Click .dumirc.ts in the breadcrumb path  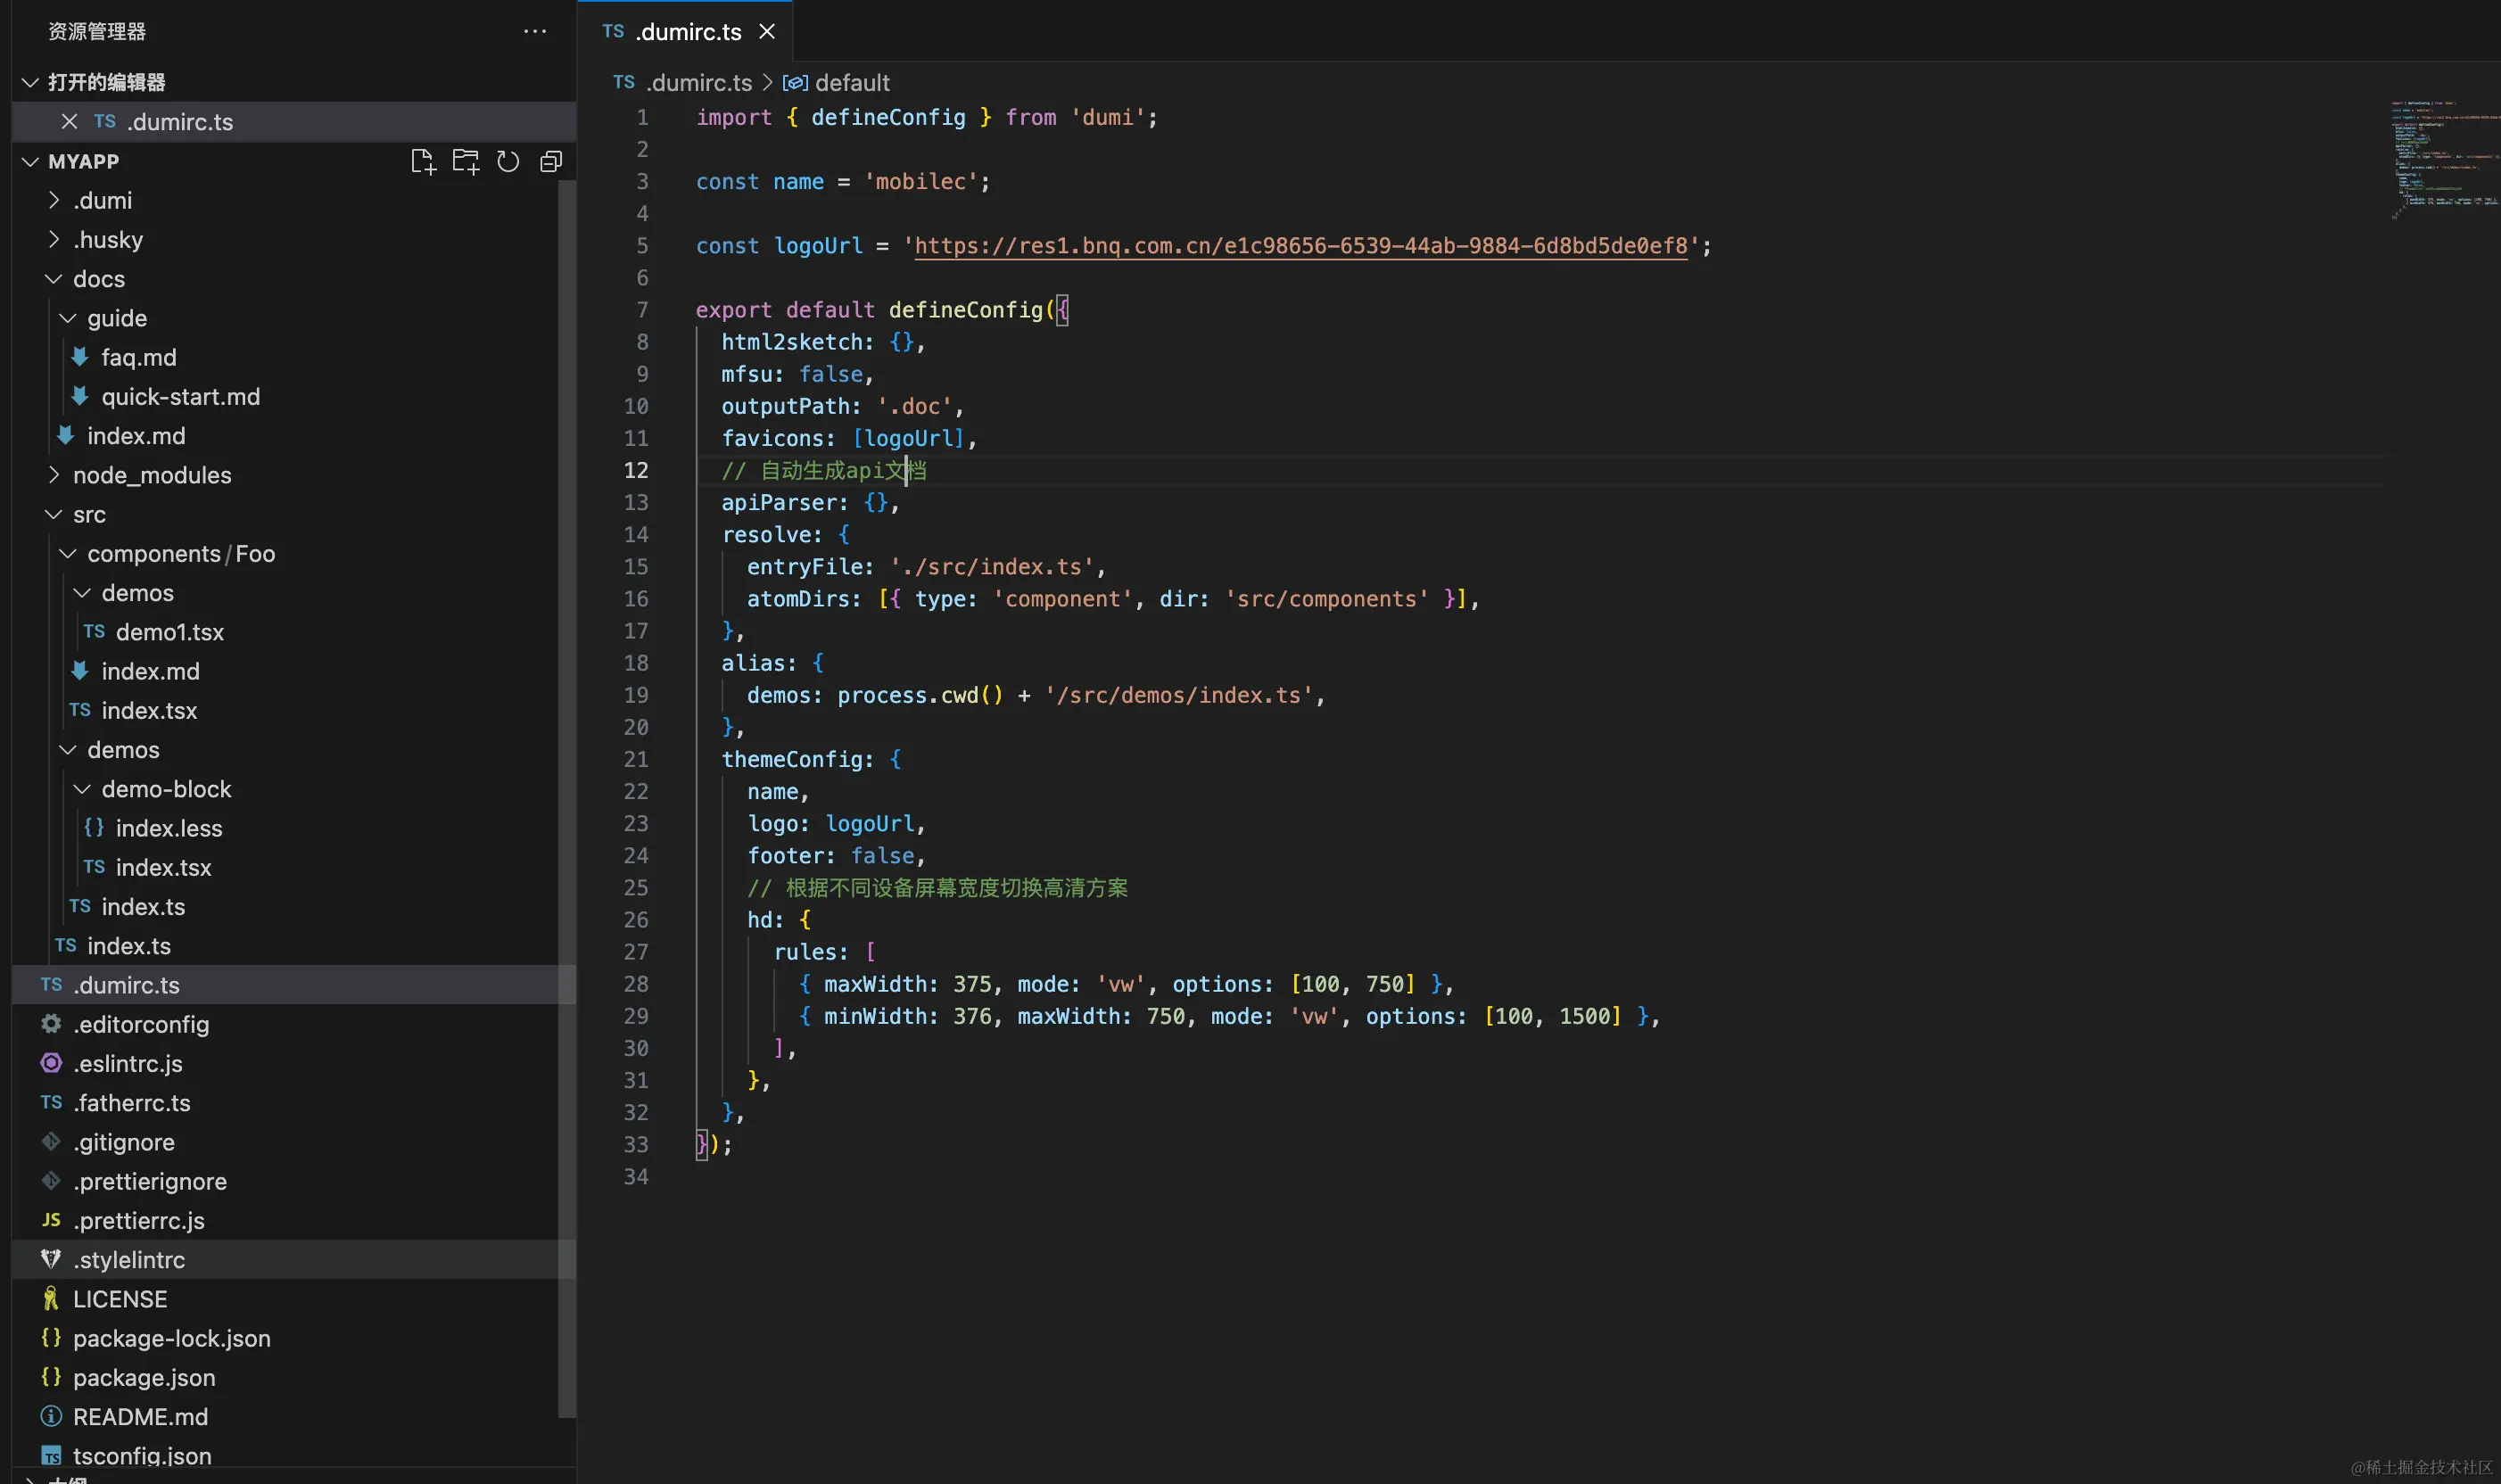(x=698, y=83)
